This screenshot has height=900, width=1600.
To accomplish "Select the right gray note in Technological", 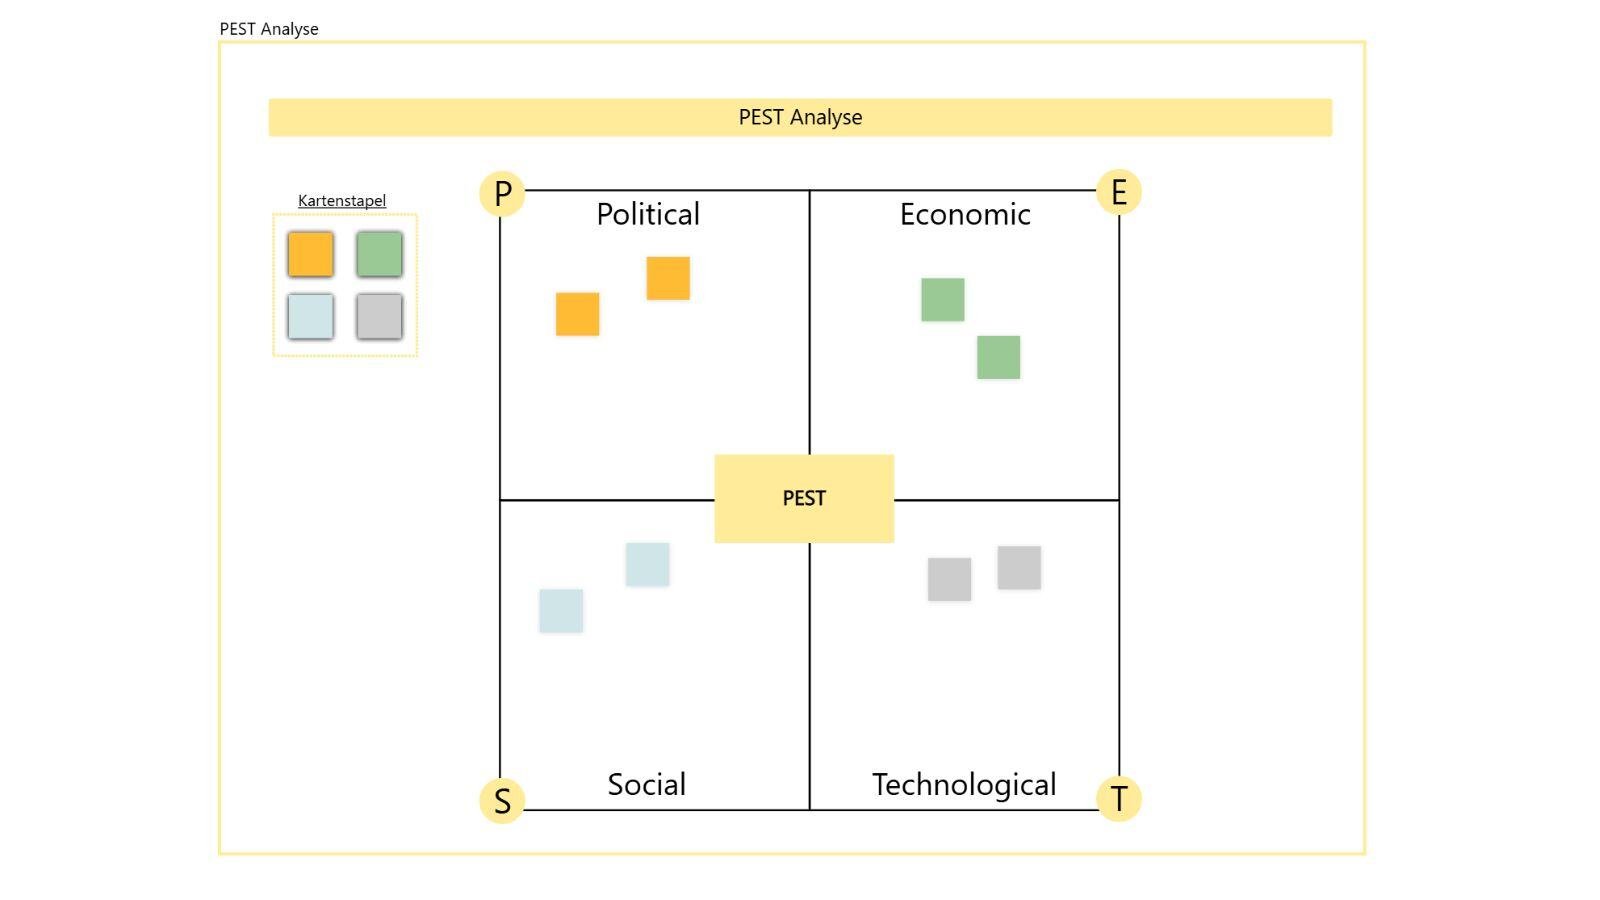I will (x=1019, y=567).
